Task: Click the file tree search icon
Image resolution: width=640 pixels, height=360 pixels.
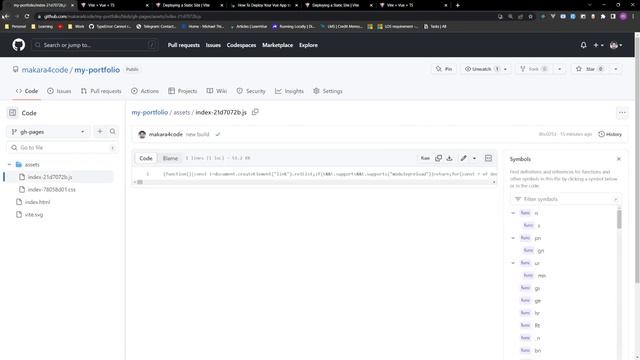Action: (113, 131)
